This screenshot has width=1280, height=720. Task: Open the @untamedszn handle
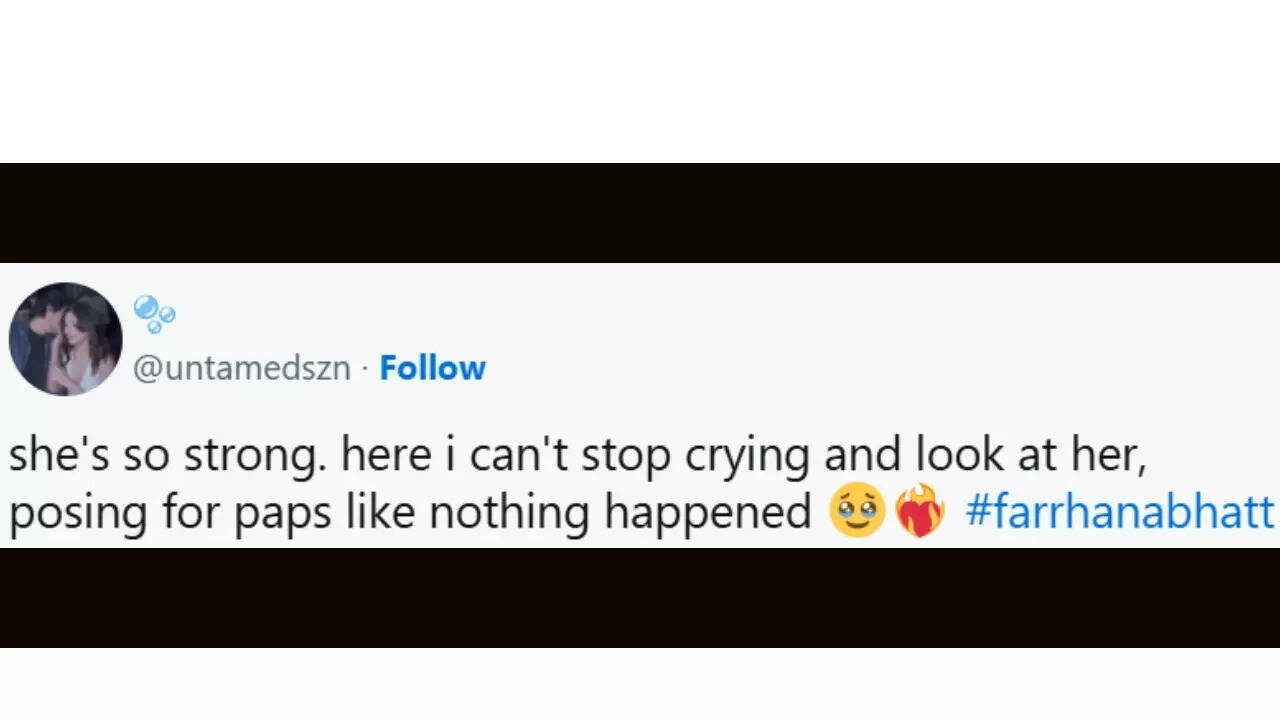(x=242, y=368)
